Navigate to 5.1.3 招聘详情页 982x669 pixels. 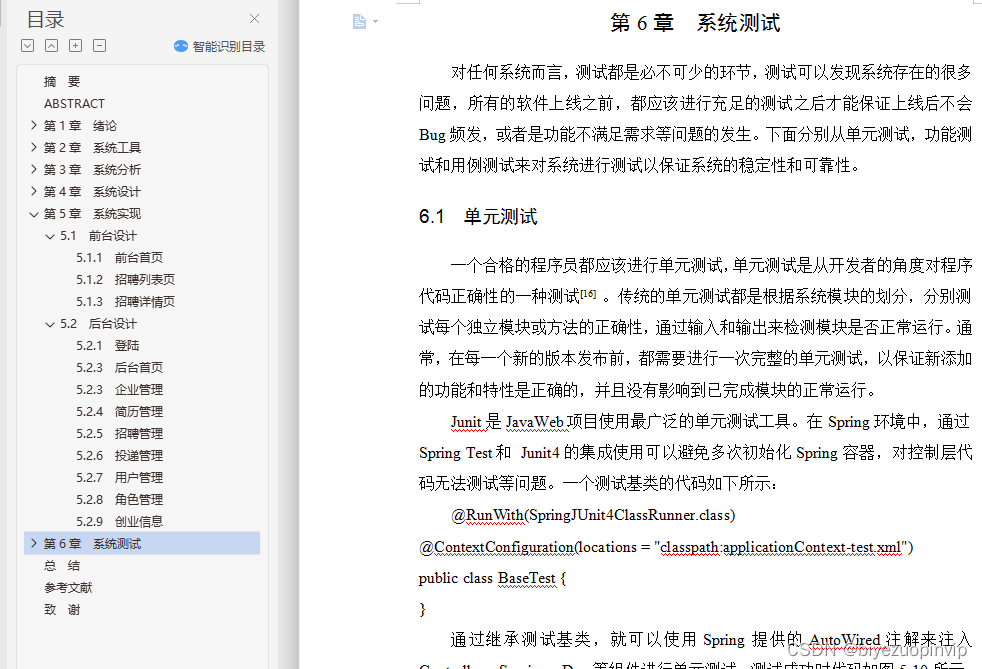(x=125, y=301)
